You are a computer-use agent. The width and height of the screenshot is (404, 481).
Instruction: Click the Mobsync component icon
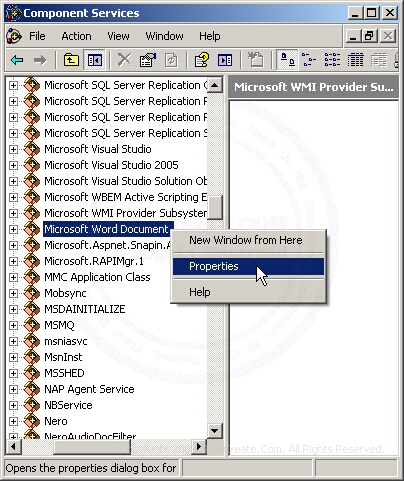click(x=32, y=293)
